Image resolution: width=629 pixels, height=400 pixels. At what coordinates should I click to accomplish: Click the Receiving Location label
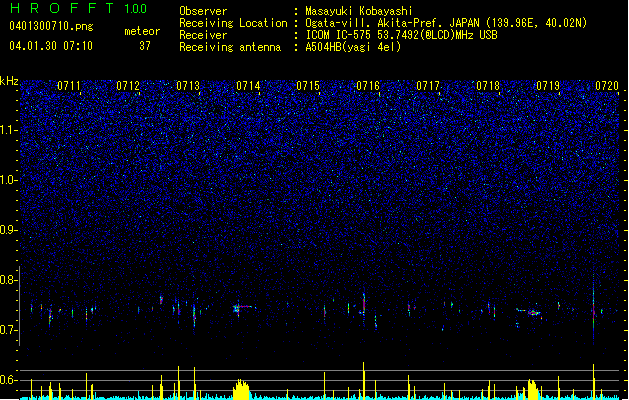click(x=233, y=23)
